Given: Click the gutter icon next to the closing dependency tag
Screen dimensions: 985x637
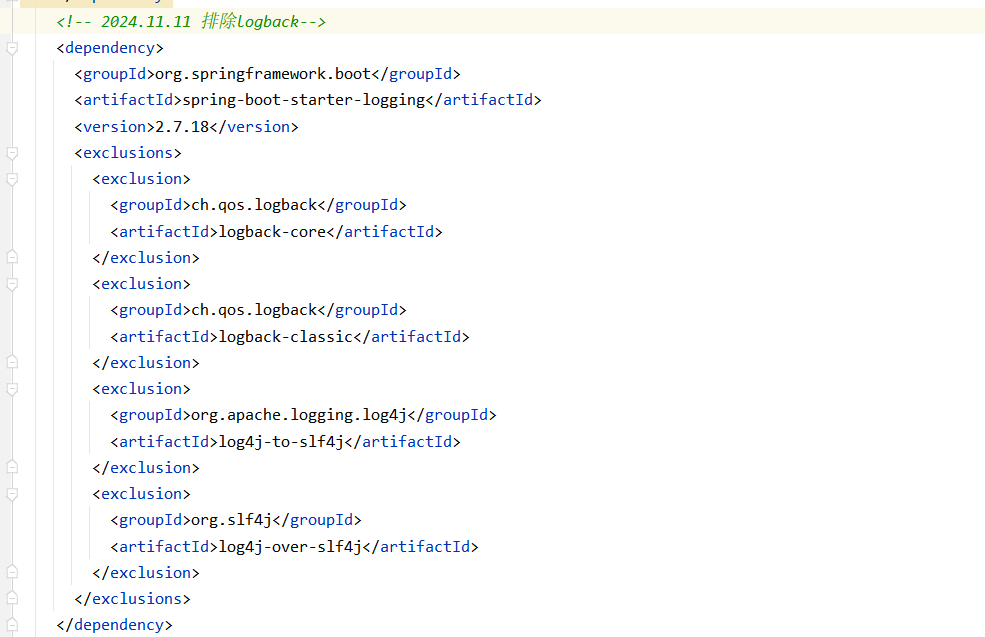Looking at the screenshot, I should [x=12, y=623].
